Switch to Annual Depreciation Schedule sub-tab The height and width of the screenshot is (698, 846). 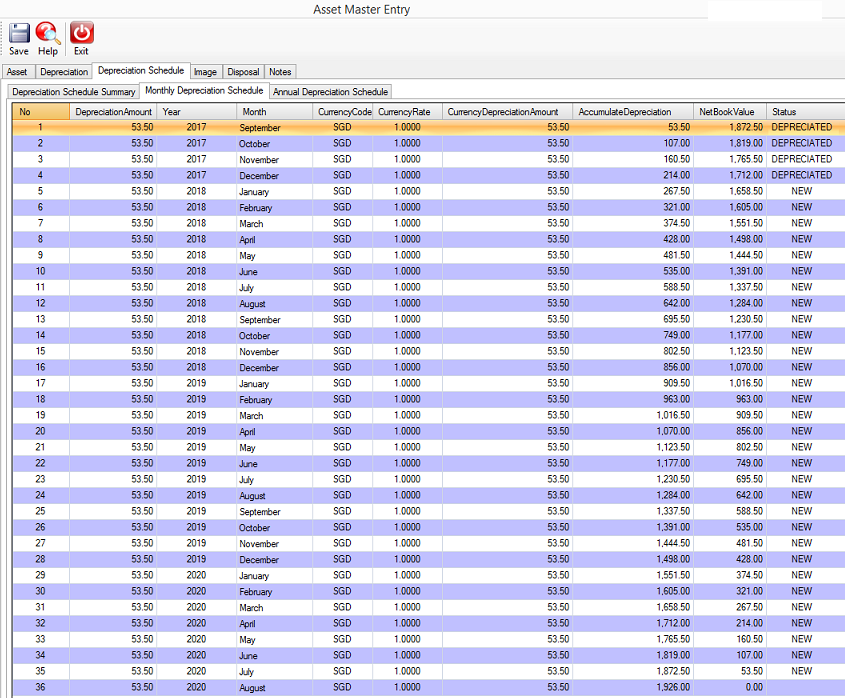[330, 92]
